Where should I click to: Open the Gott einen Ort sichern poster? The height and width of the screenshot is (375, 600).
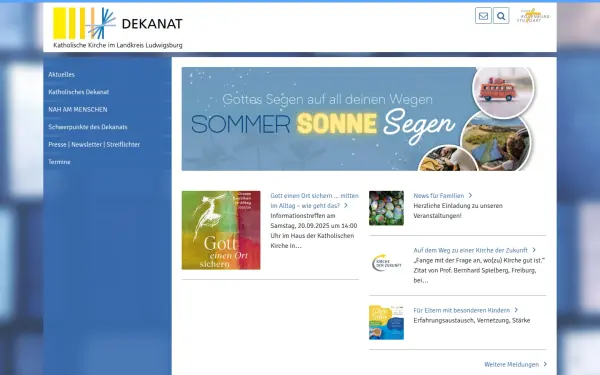(221, 230)
